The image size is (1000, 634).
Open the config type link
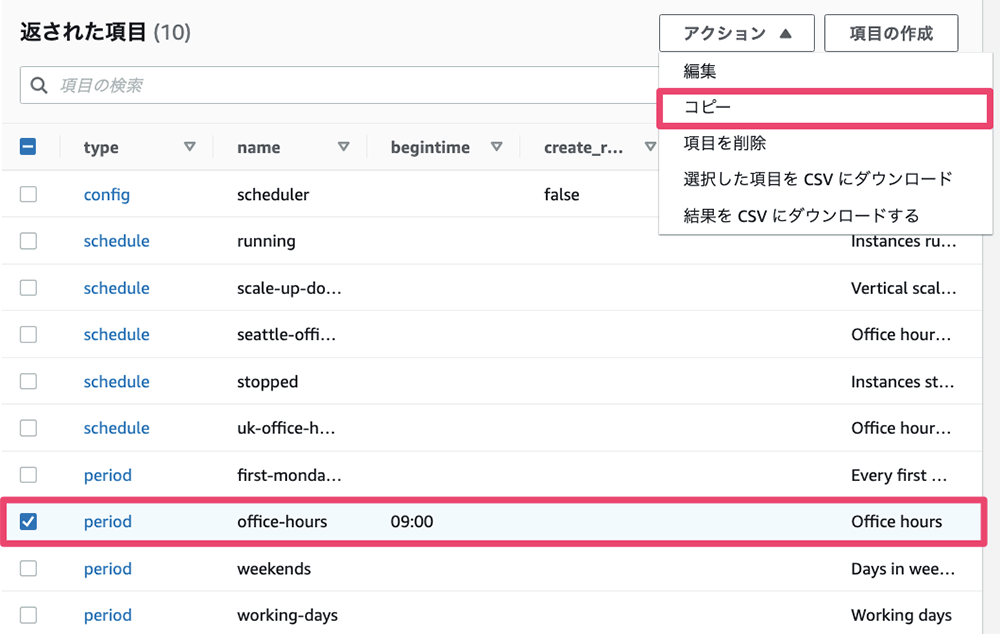(x=107, y=194)
